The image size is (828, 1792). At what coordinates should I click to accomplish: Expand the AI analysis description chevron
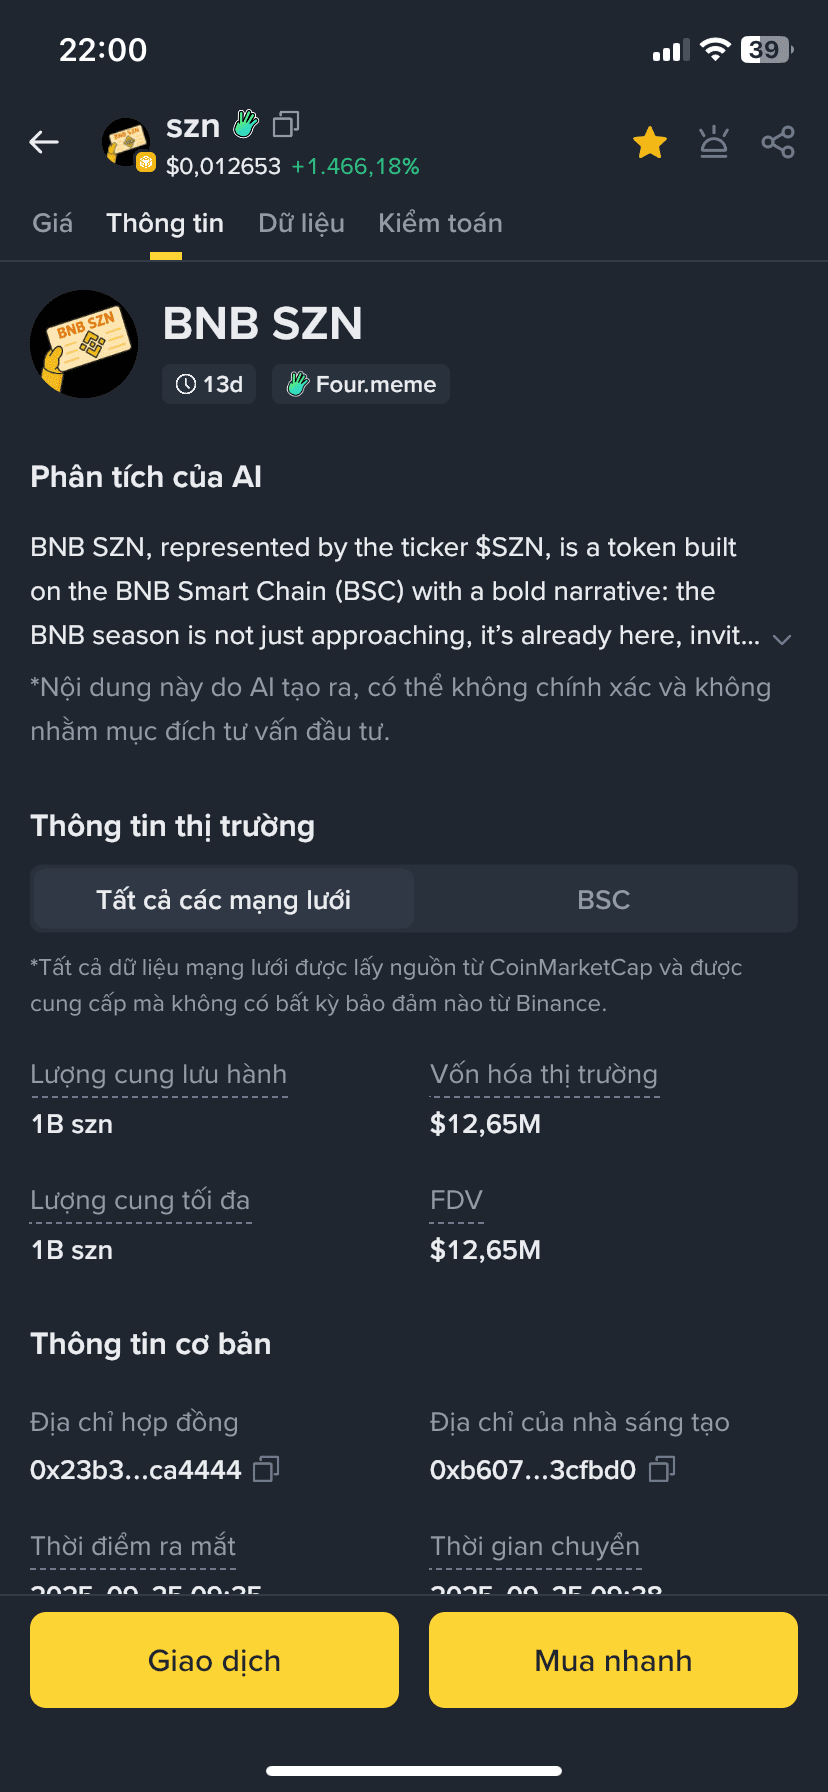coord(782,639)
